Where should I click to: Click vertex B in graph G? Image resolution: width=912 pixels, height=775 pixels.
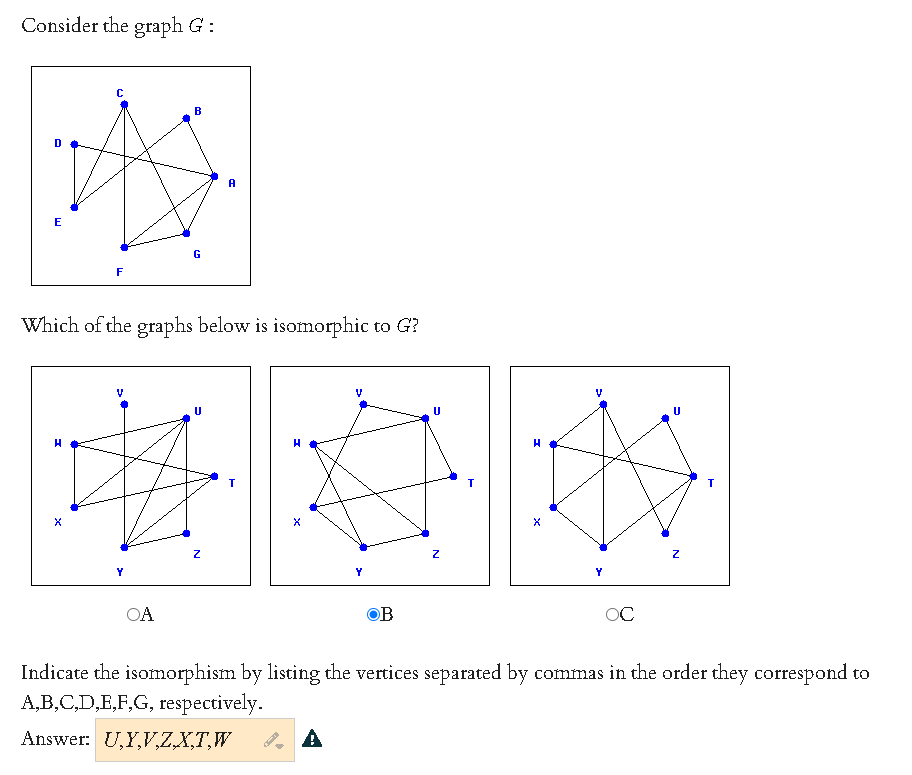click(x=186, y=119)
